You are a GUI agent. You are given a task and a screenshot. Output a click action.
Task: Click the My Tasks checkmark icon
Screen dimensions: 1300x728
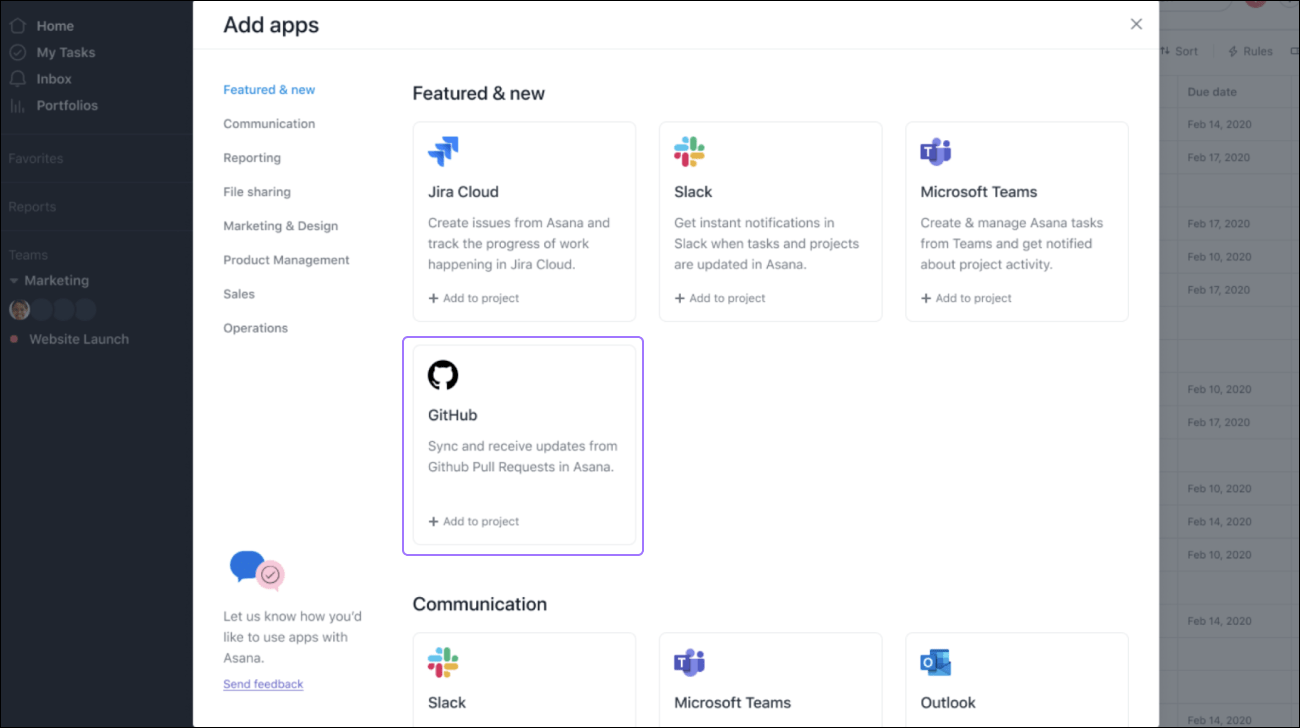click(18, 52)
